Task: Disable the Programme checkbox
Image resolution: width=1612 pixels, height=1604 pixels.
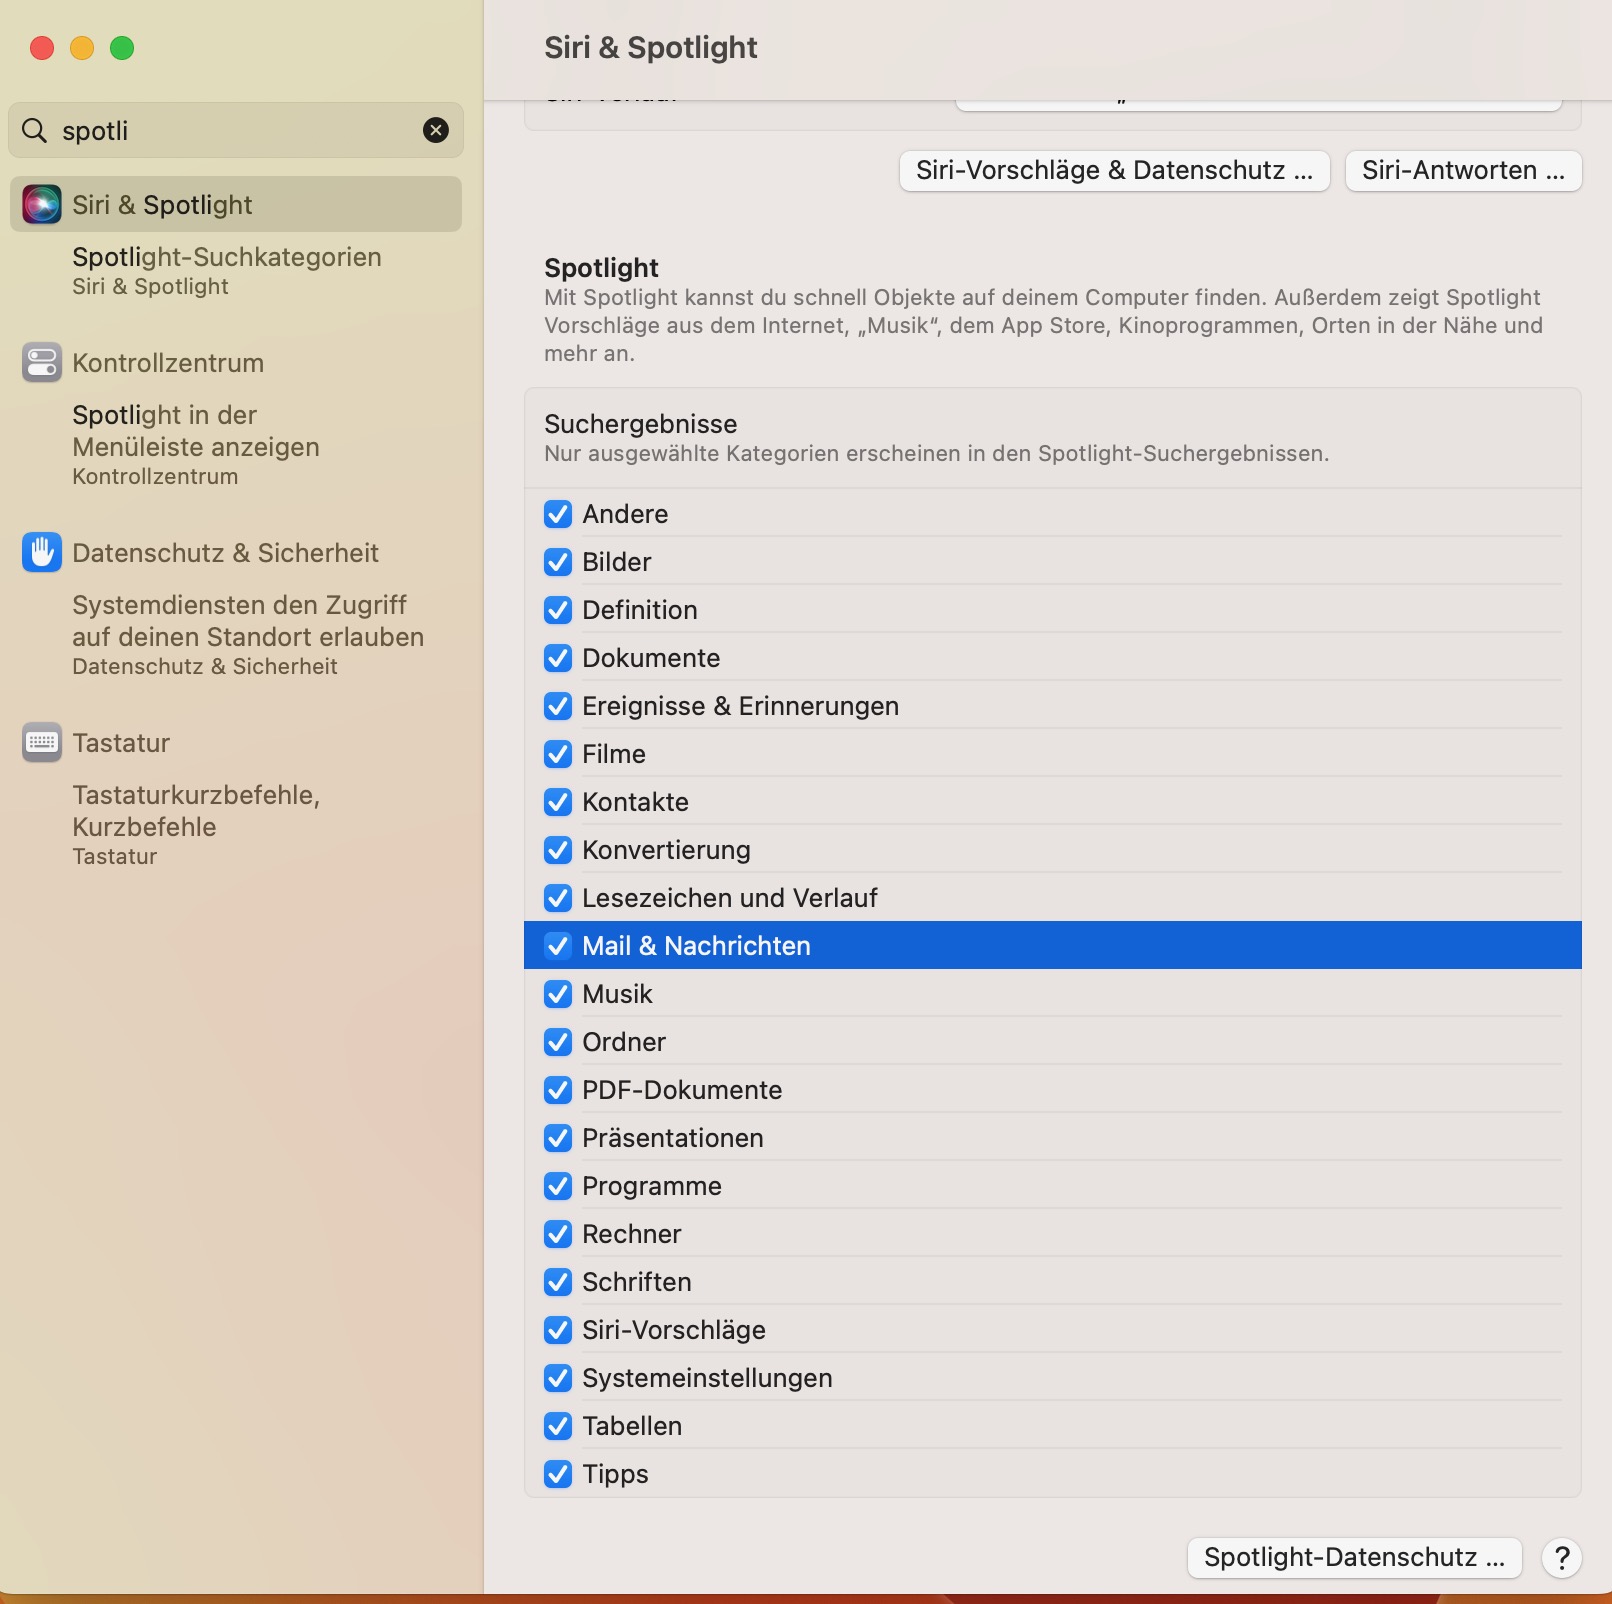Action: pyautogui.click(x=558, y=1186)
